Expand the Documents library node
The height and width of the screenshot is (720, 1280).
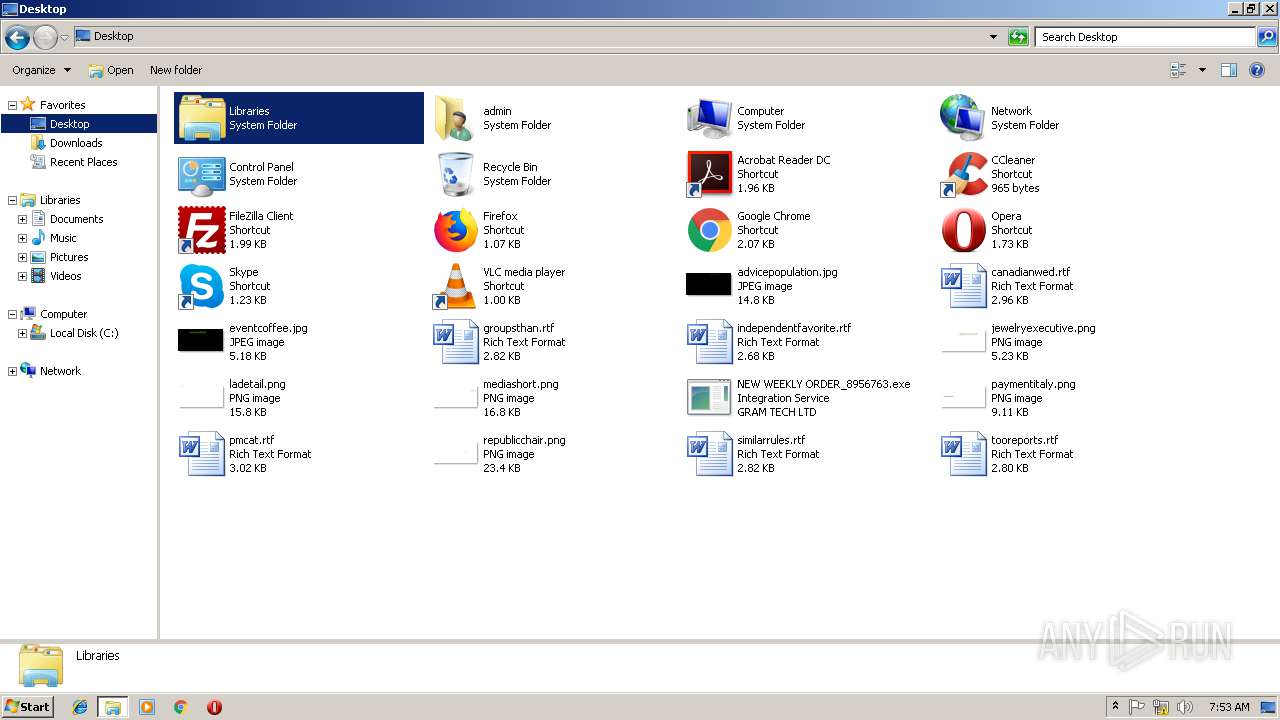[22, 219]
